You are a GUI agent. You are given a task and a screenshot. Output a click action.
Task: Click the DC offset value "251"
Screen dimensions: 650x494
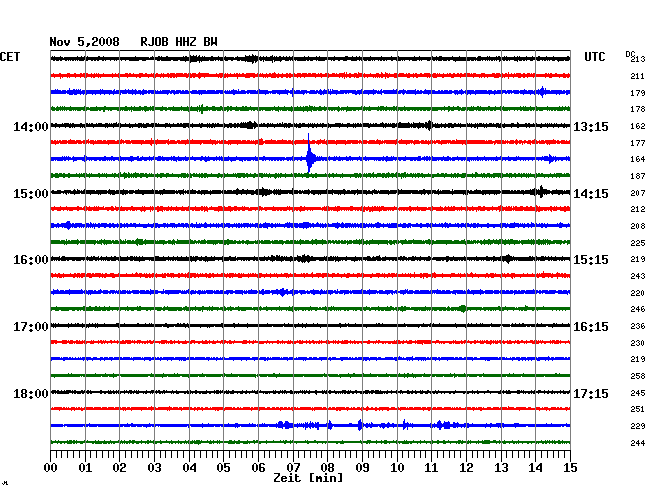(x=638, y=409)
